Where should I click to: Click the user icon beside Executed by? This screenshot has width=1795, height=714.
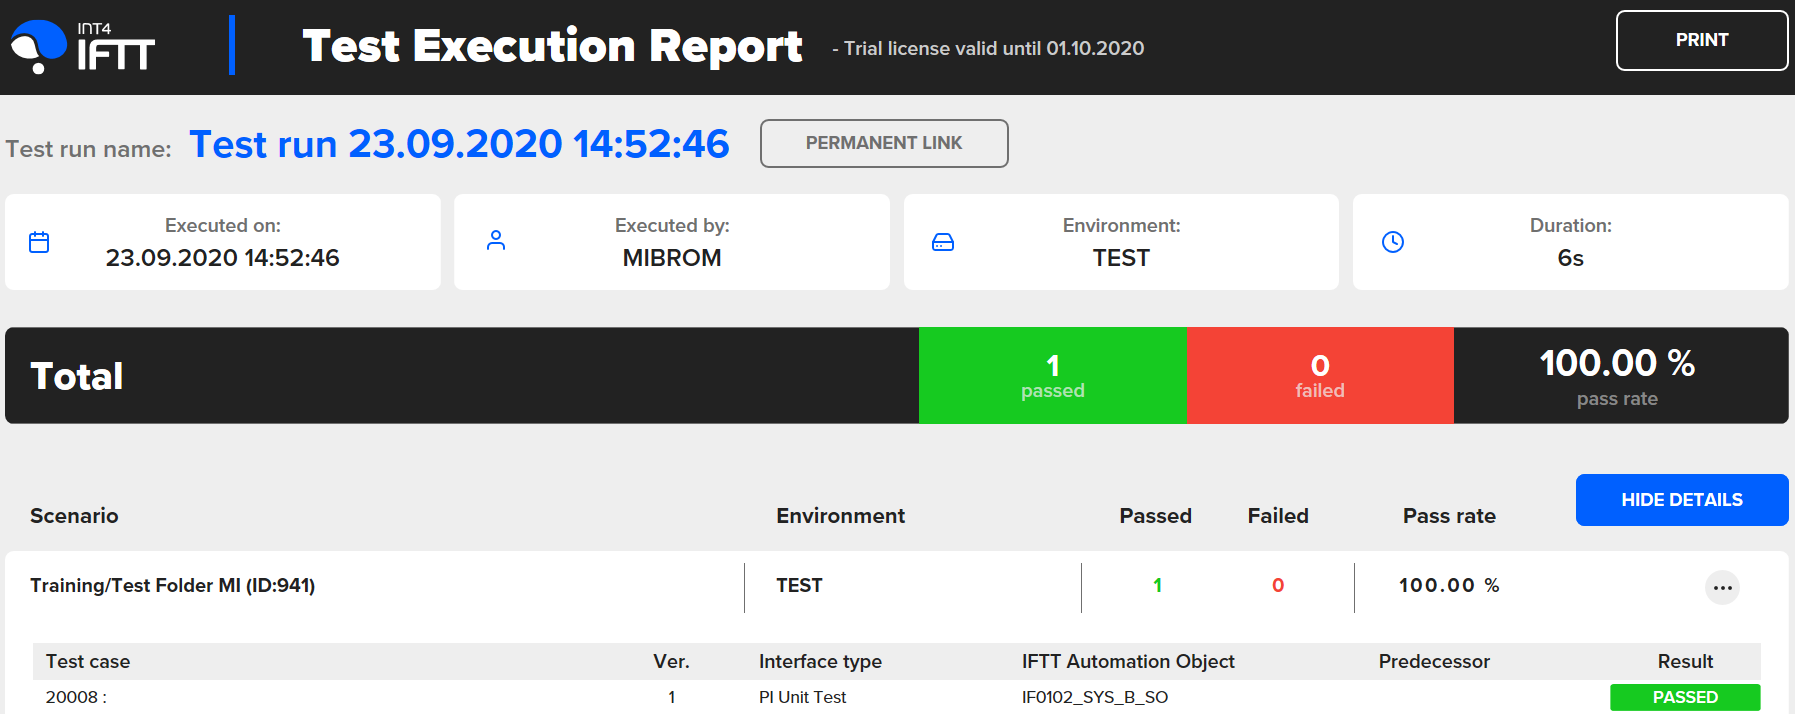pyautogui.click(x=496, y=241)
